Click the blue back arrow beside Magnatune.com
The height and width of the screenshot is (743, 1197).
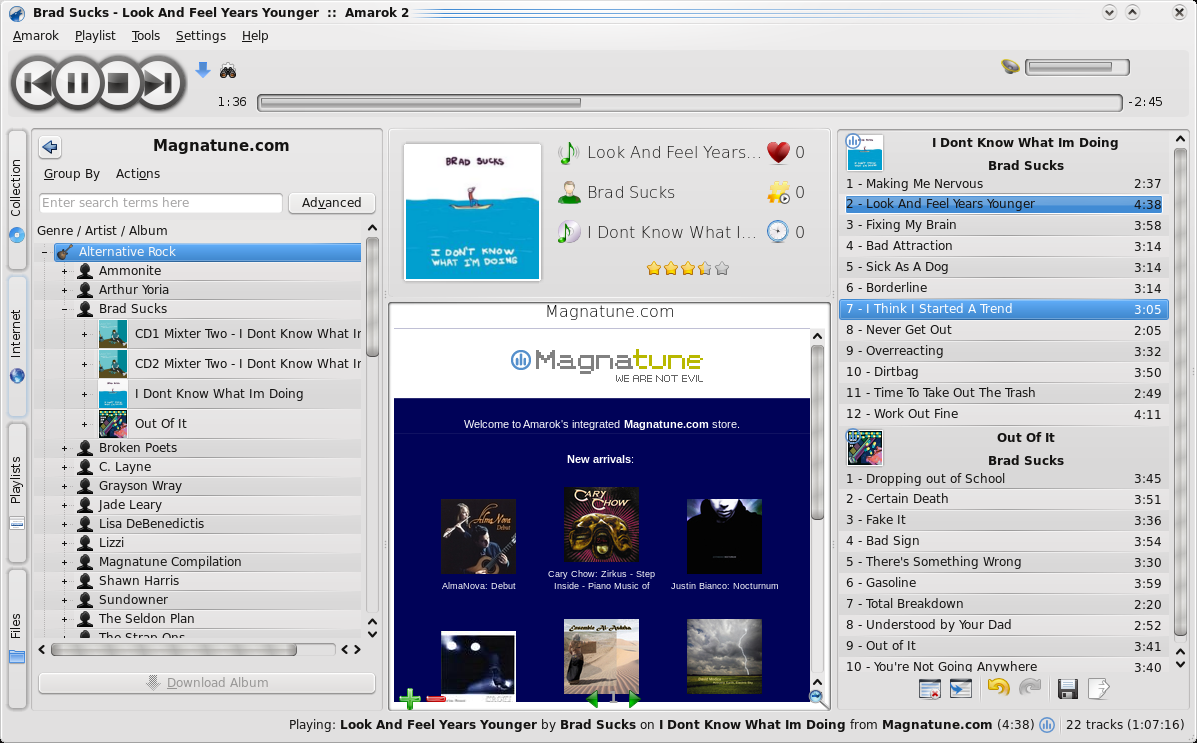pos(50,147)
